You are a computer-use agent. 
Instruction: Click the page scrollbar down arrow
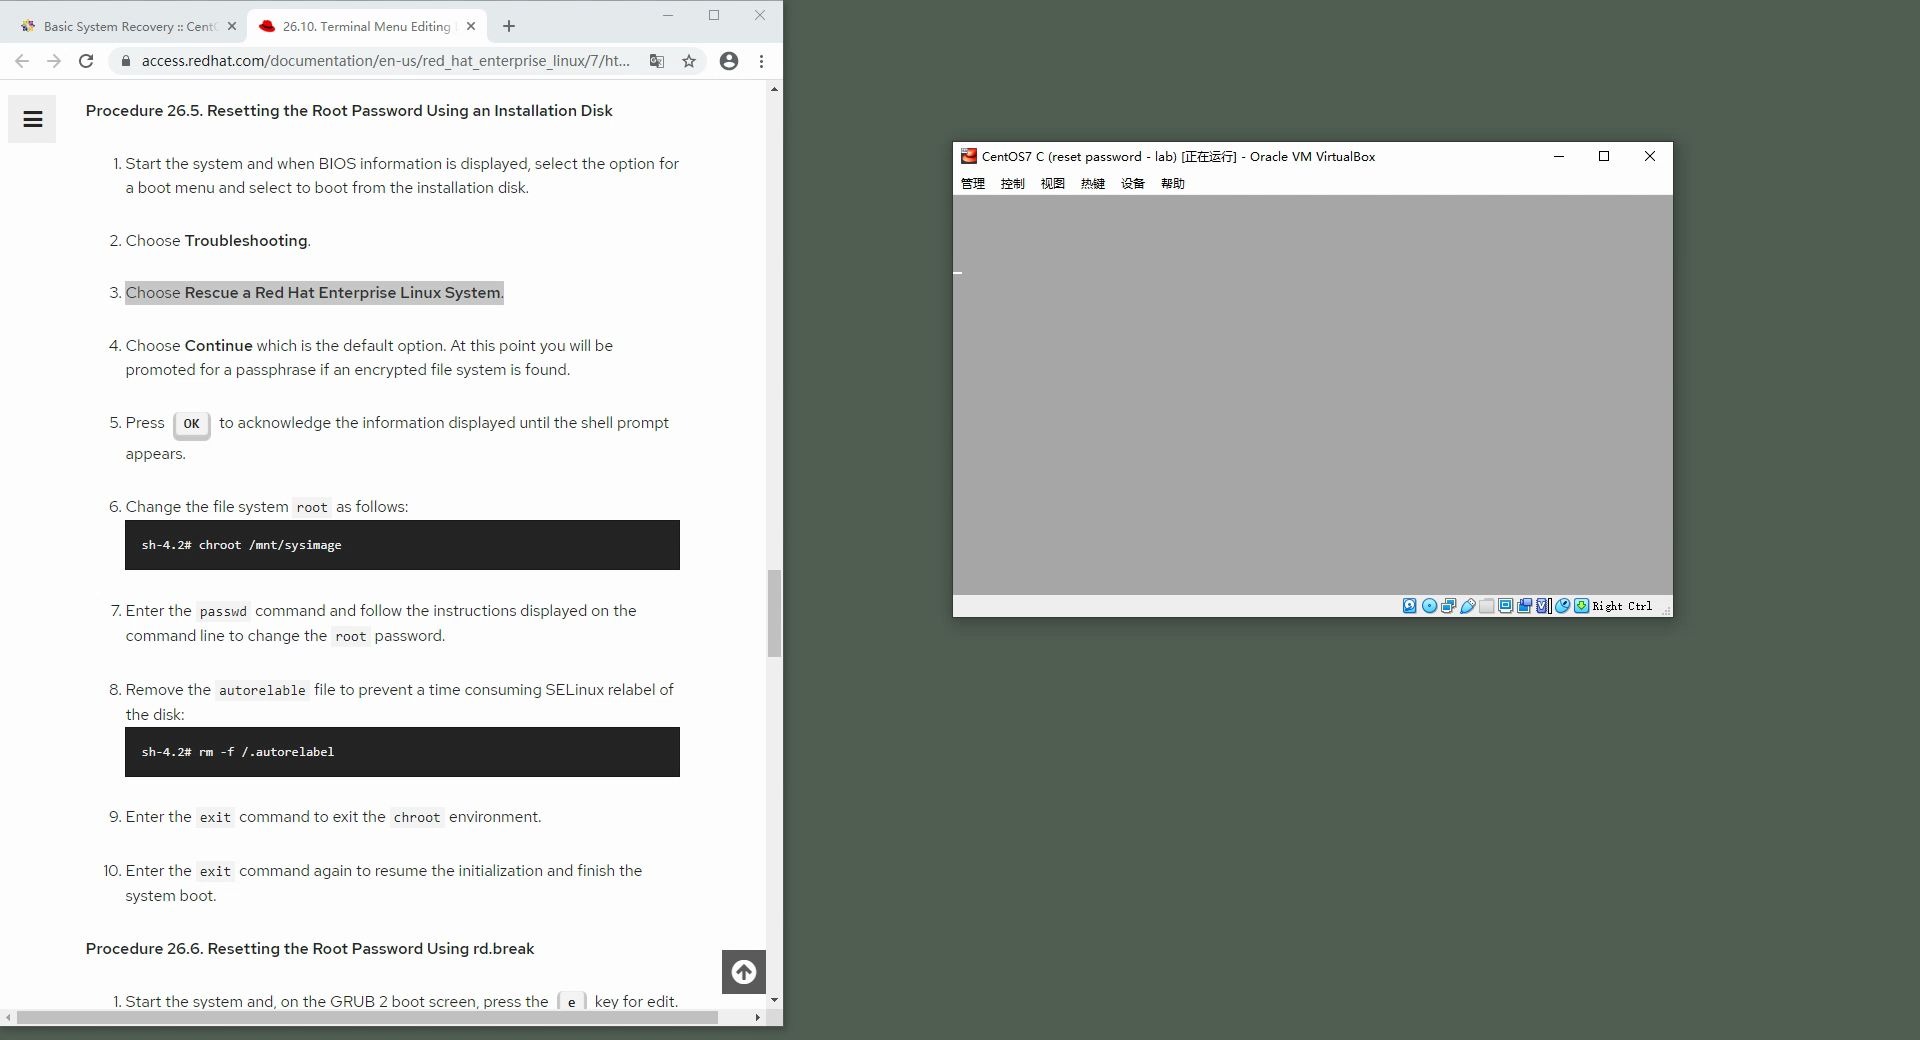click(x=774, y=1000)
